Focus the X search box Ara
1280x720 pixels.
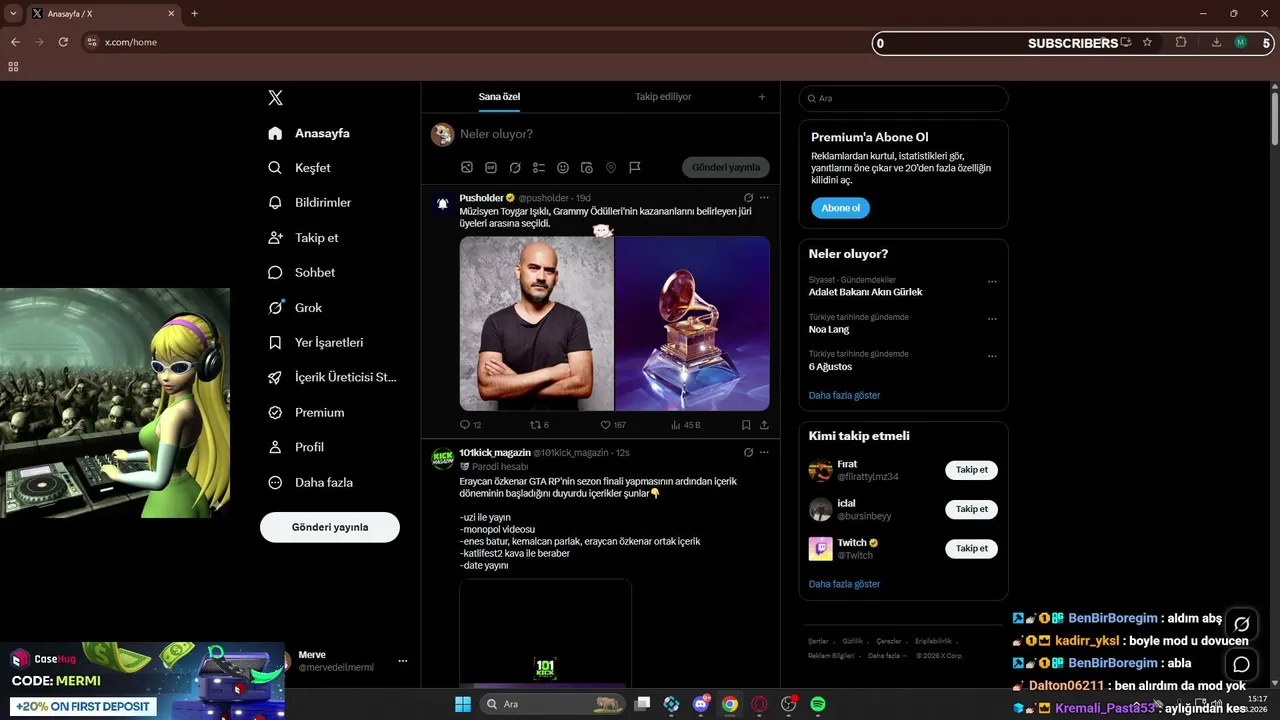tap(903, 98)
